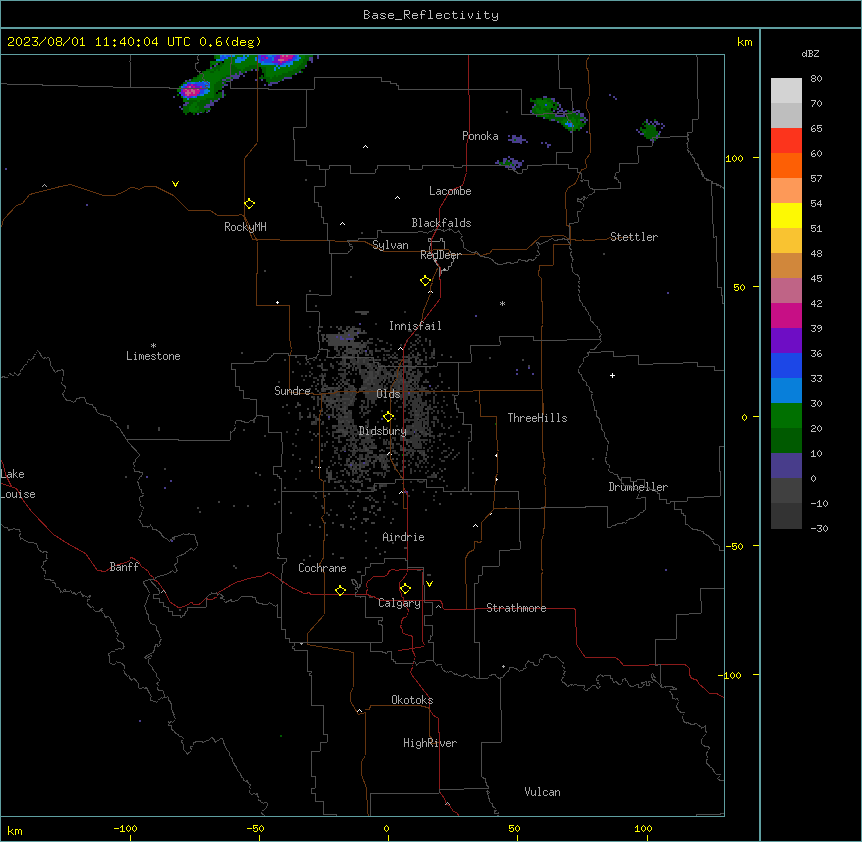Click the Airdrie label
The image size is (862, 842).
click(x=404, y=537)
